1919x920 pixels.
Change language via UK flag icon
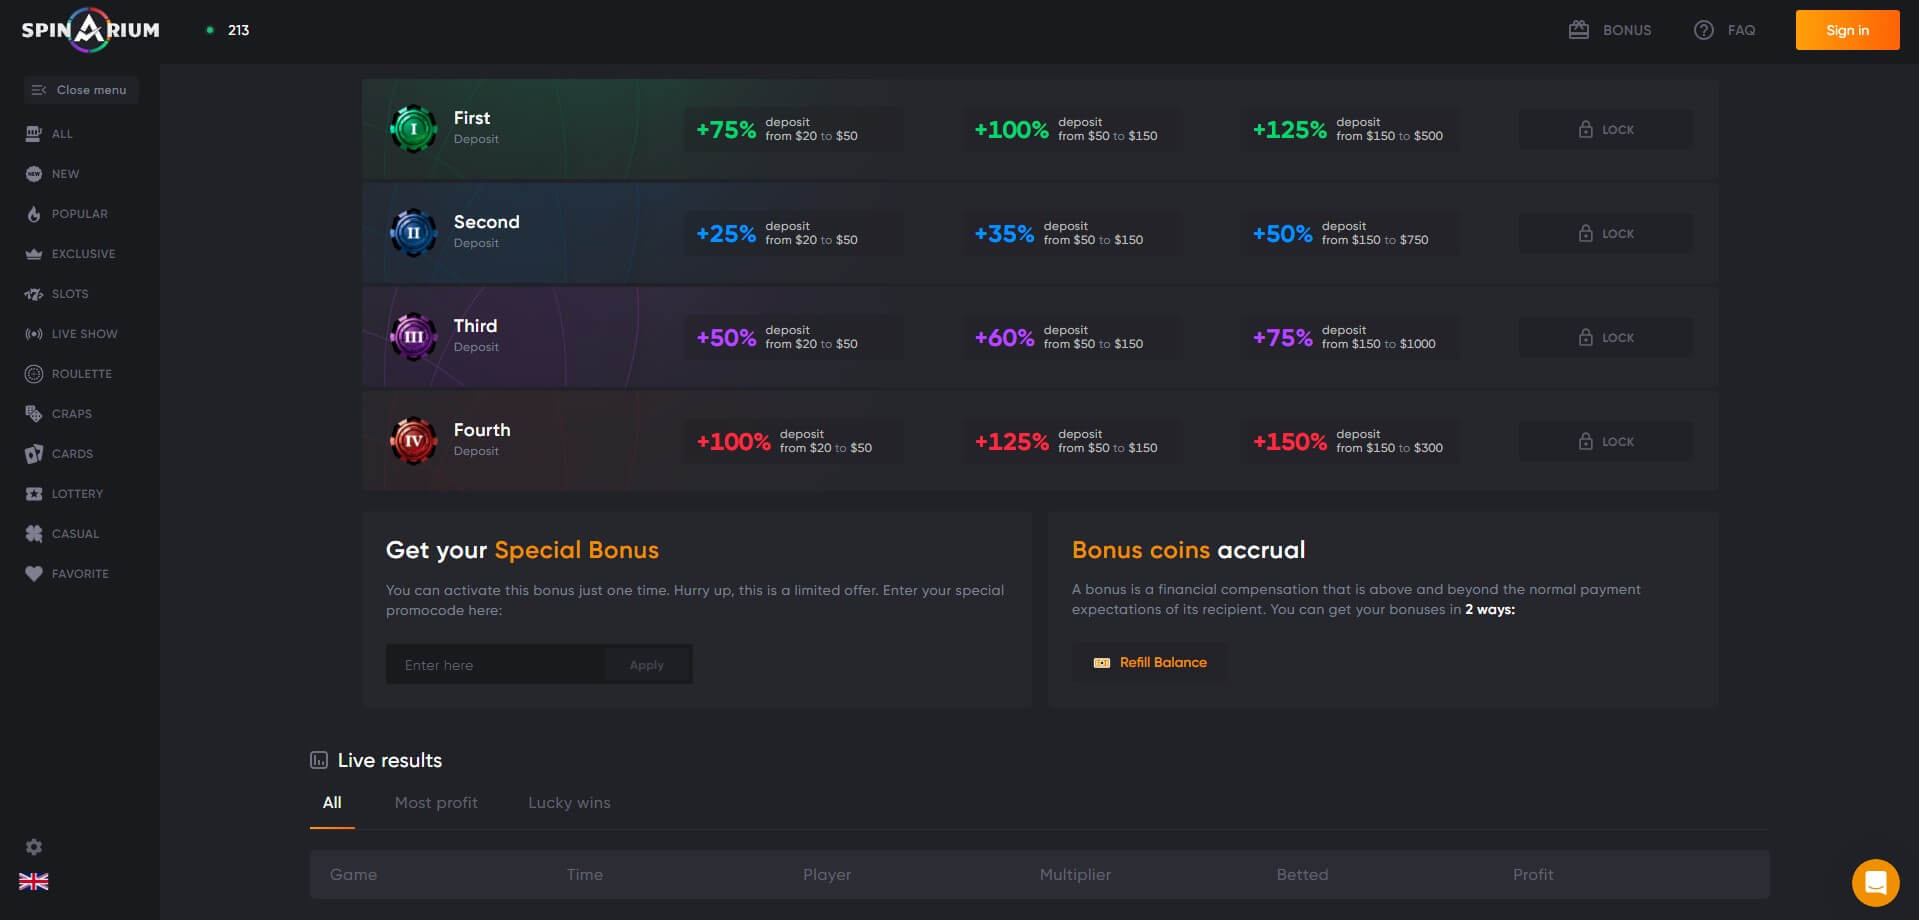pyautogui.click(x=34, y=882)
